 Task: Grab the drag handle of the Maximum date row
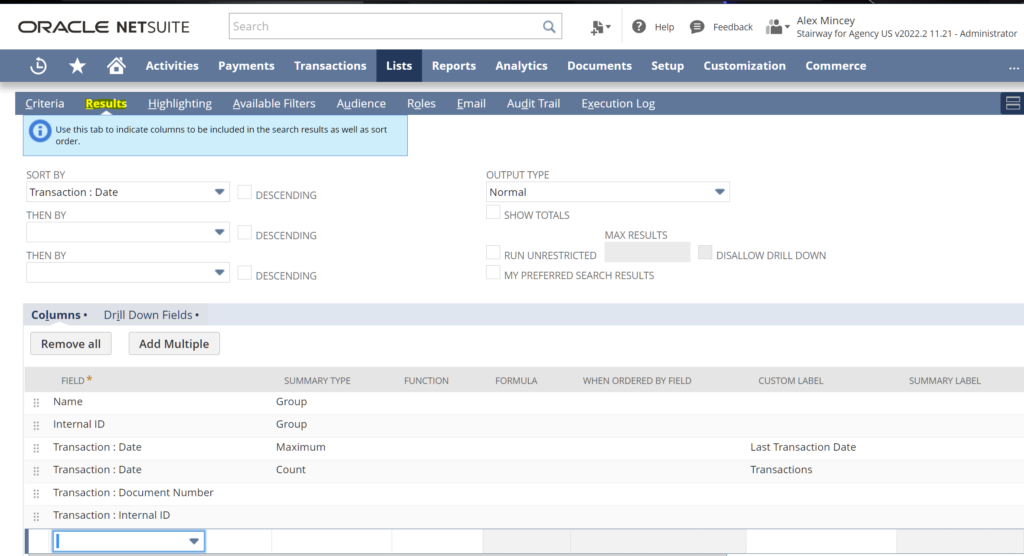tap(37, 448)
